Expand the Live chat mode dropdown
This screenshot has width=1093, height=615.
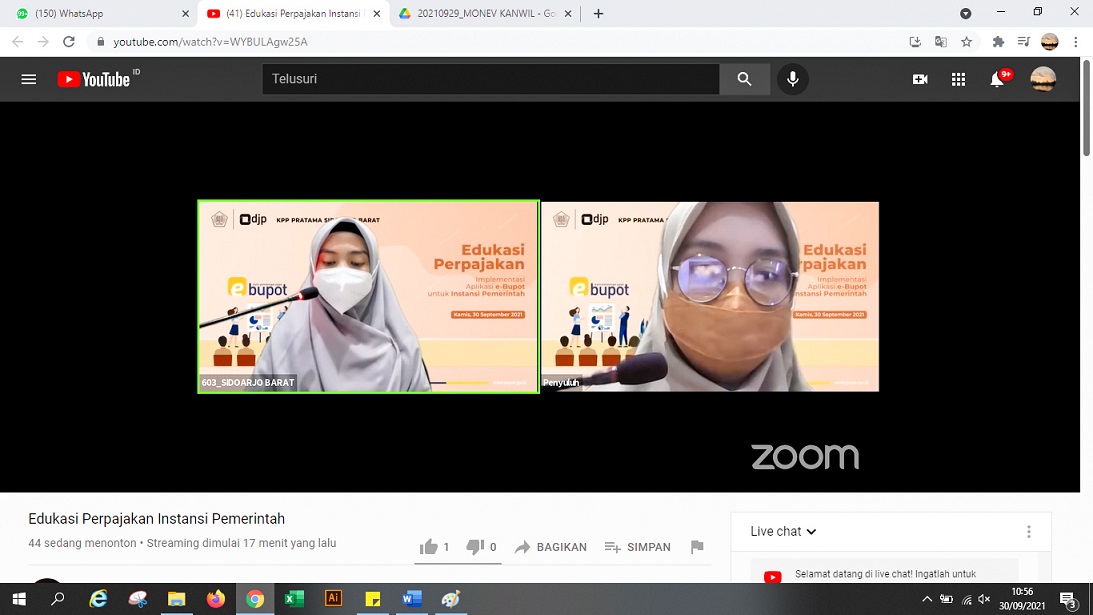(783, 531)
